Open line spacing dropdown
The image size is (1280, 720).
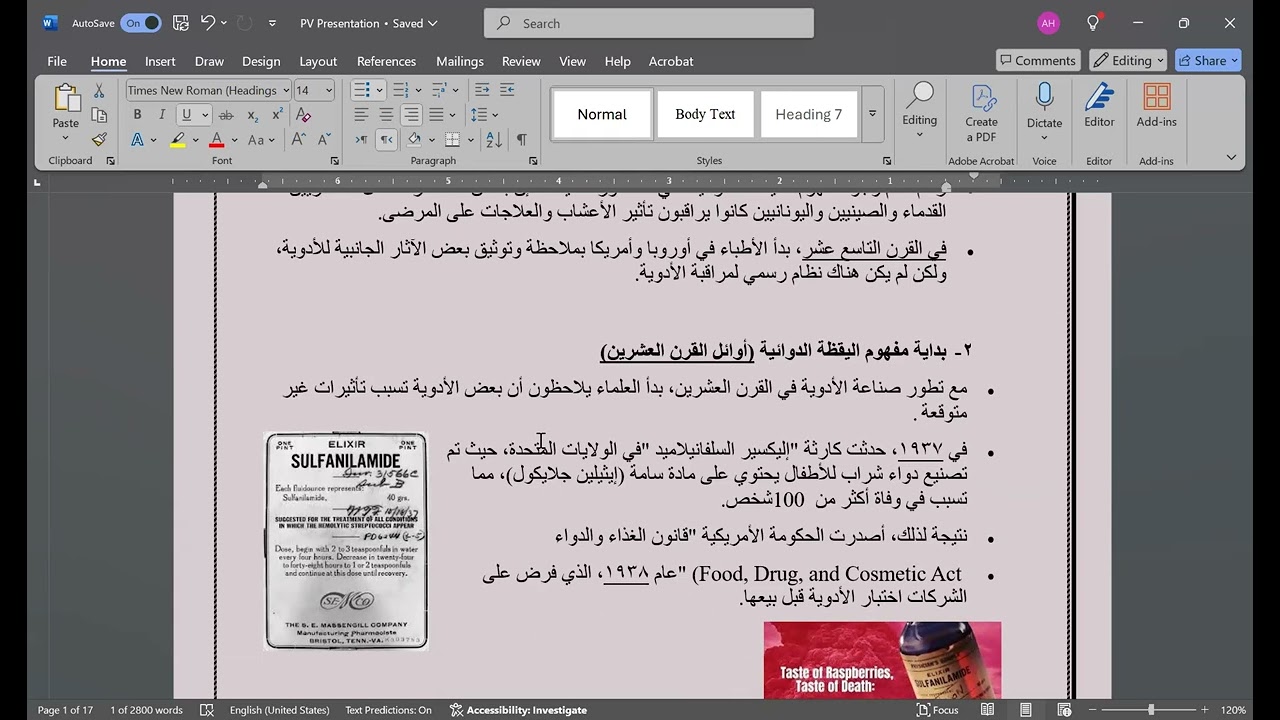495,115
